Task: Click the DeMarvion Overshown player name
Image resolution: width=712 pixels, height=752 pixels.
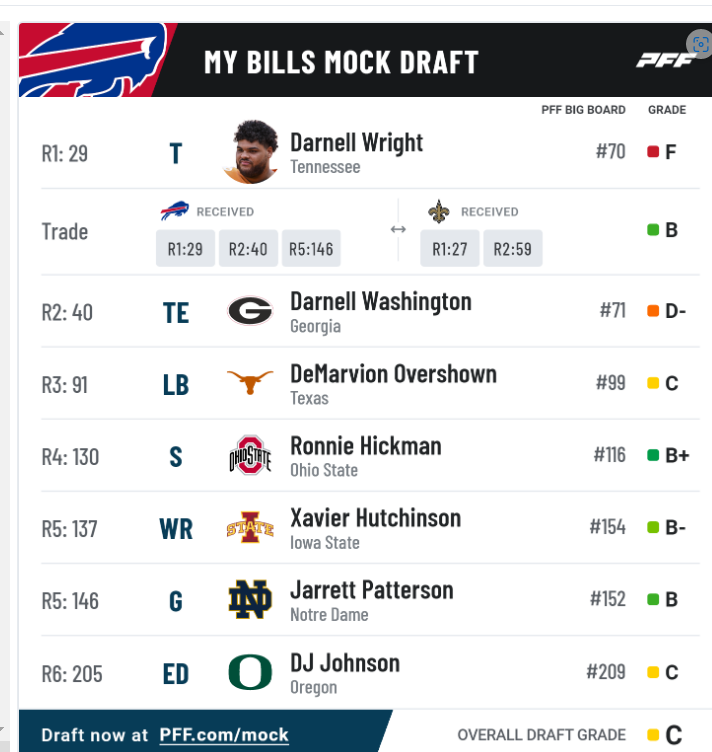Action: [394, 374]
